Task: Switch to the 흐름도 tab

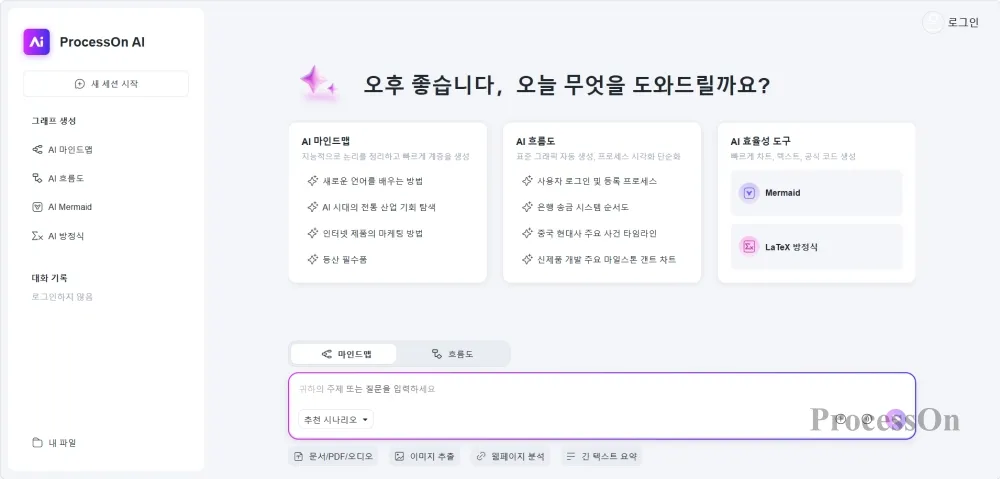Action: coord(453,353)
